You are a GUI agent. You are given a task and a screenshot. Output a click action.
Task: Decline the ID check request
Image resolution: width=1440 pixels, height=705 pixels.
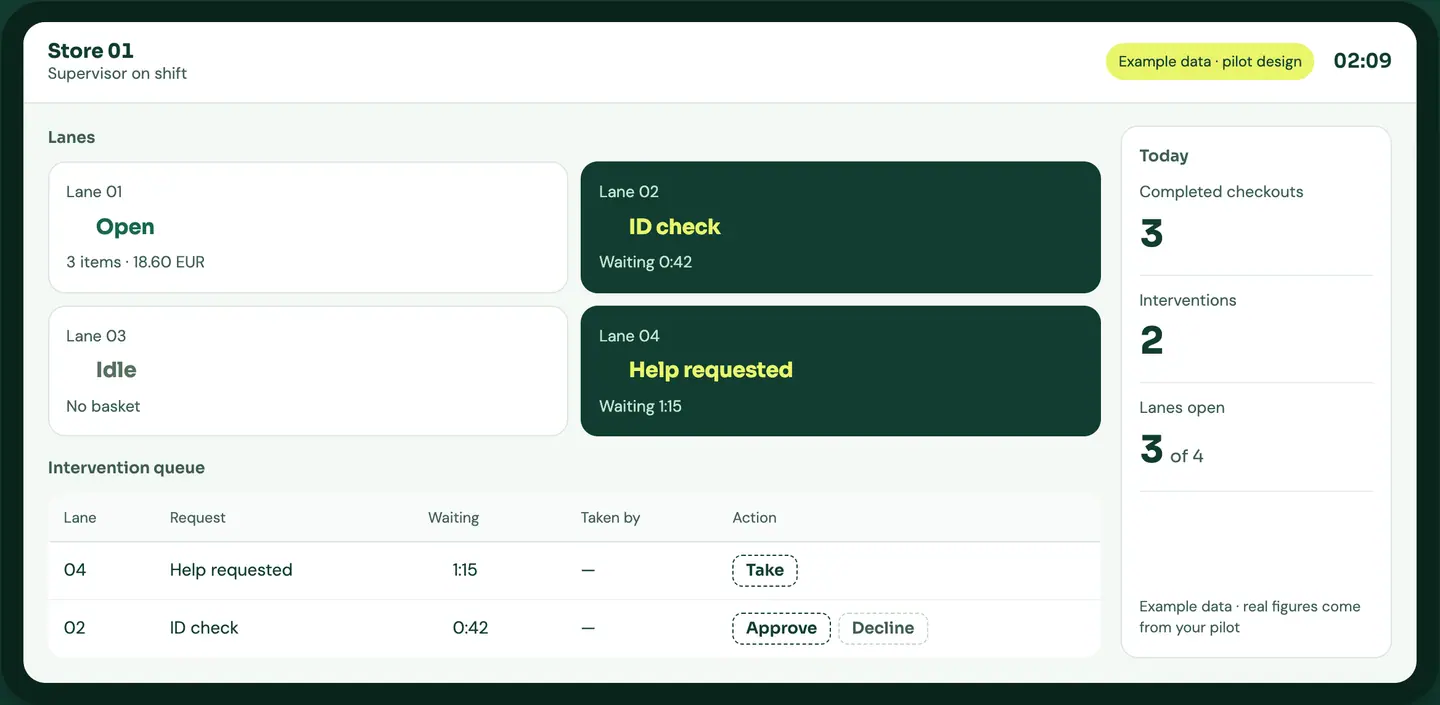883,628
